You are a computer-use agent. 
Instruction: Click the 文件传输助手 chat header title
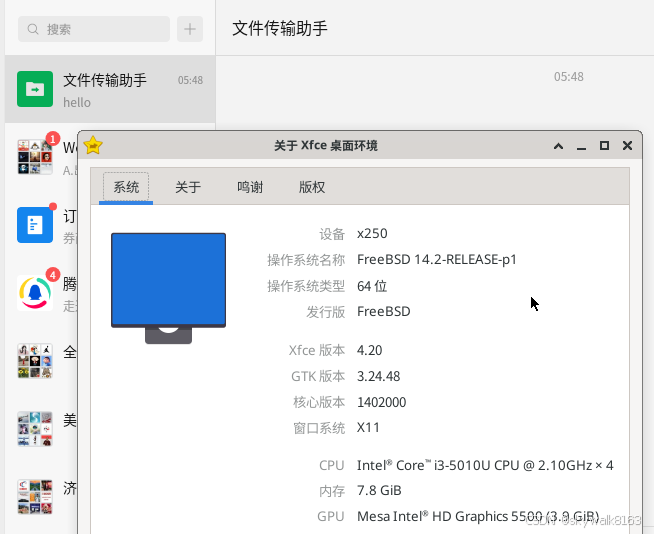click(x=280, y=28)
